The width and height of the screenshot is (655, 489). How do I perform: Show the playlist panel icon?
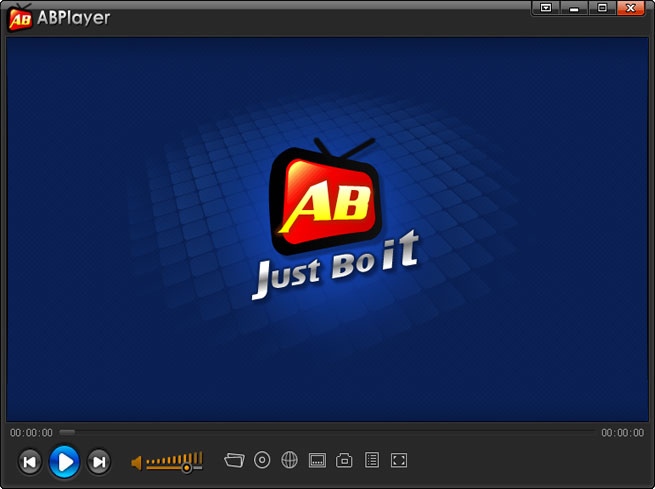tap(372, 460)
